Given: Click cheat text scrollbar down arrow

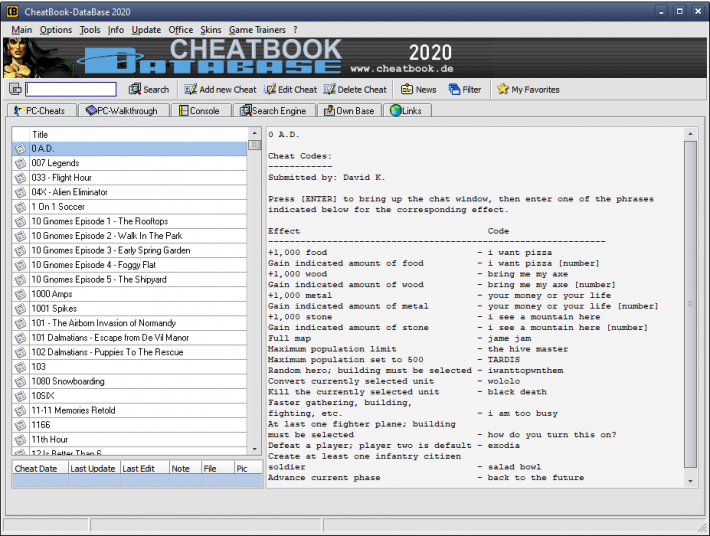Looking at the screenshot, I should pos(690,481).
